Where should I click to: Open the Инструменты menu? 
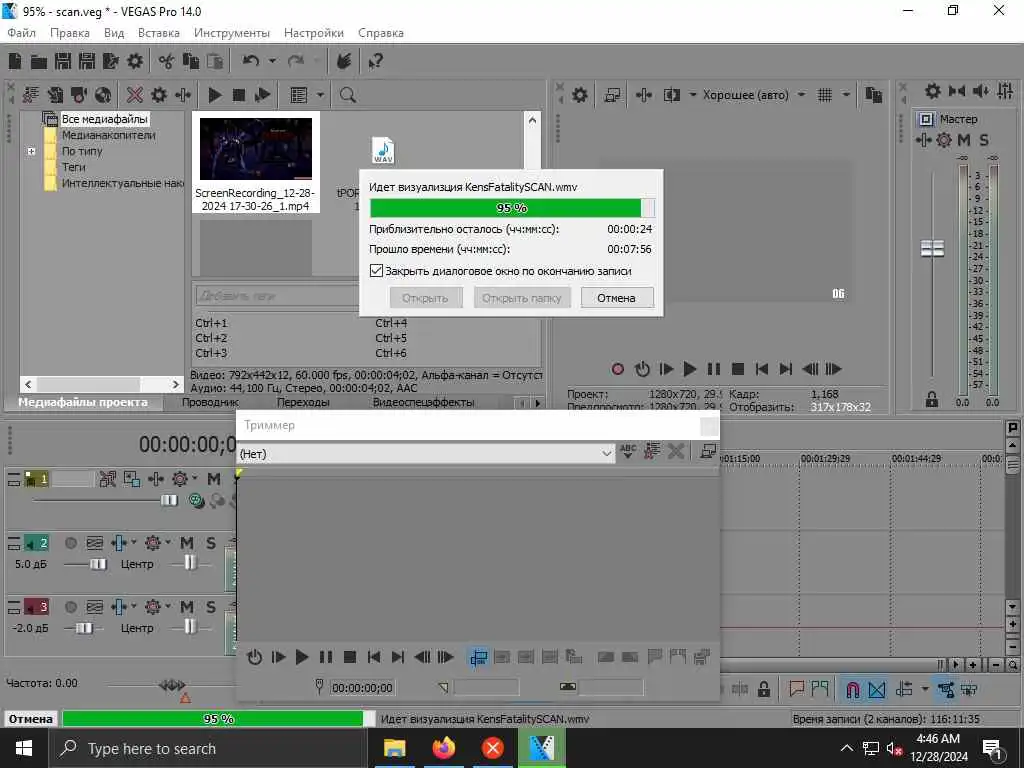pos(232,33)
